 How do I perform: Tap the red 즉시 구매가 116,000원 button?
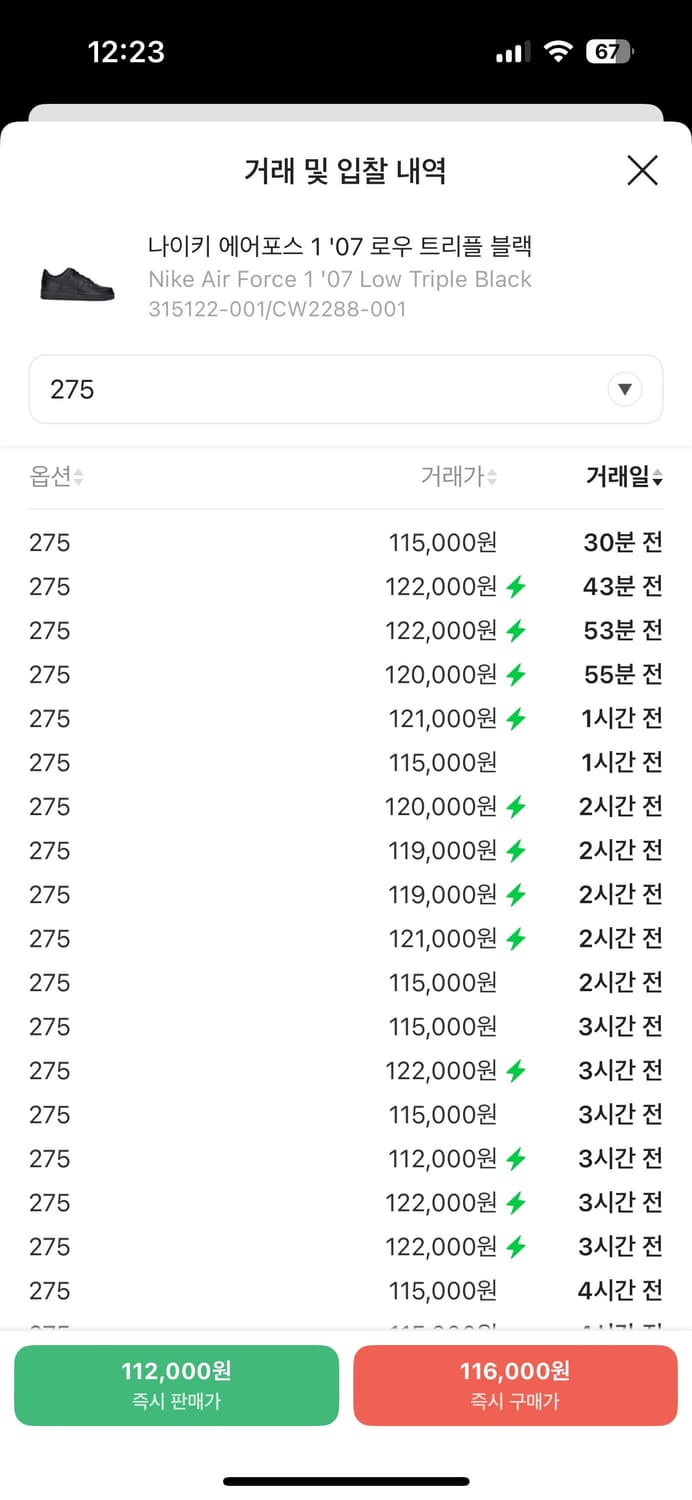[515, 1385]
